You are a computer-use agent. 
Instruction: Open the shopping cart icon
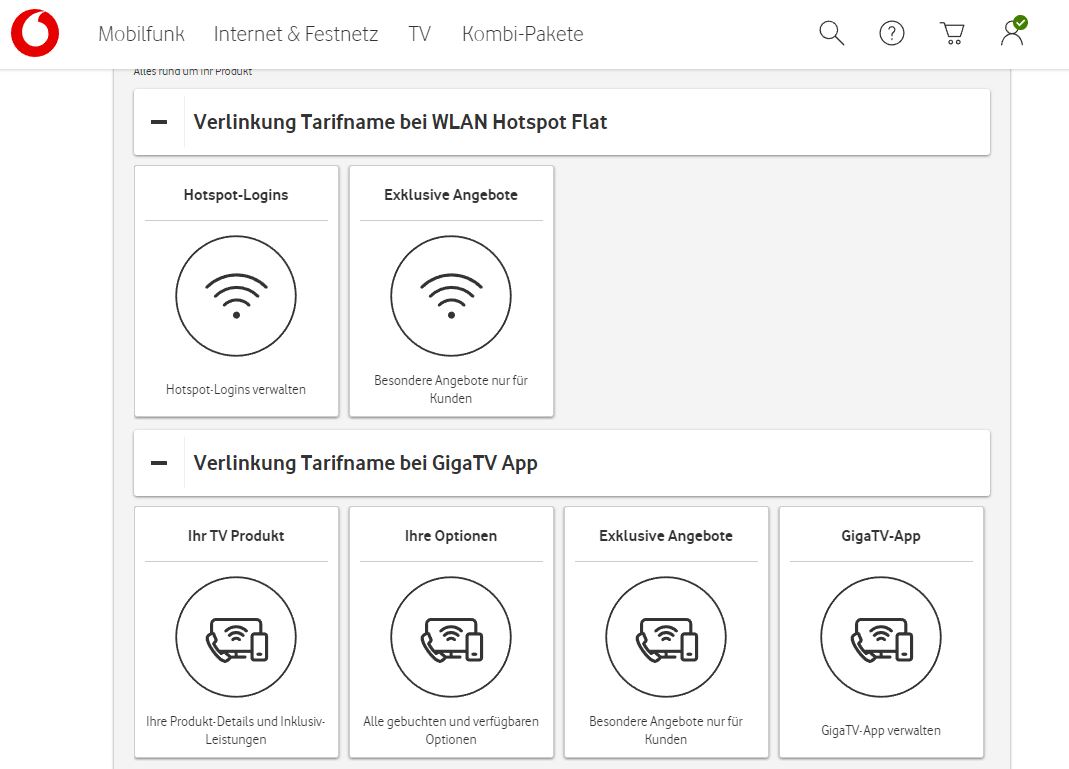click(951, 33)
